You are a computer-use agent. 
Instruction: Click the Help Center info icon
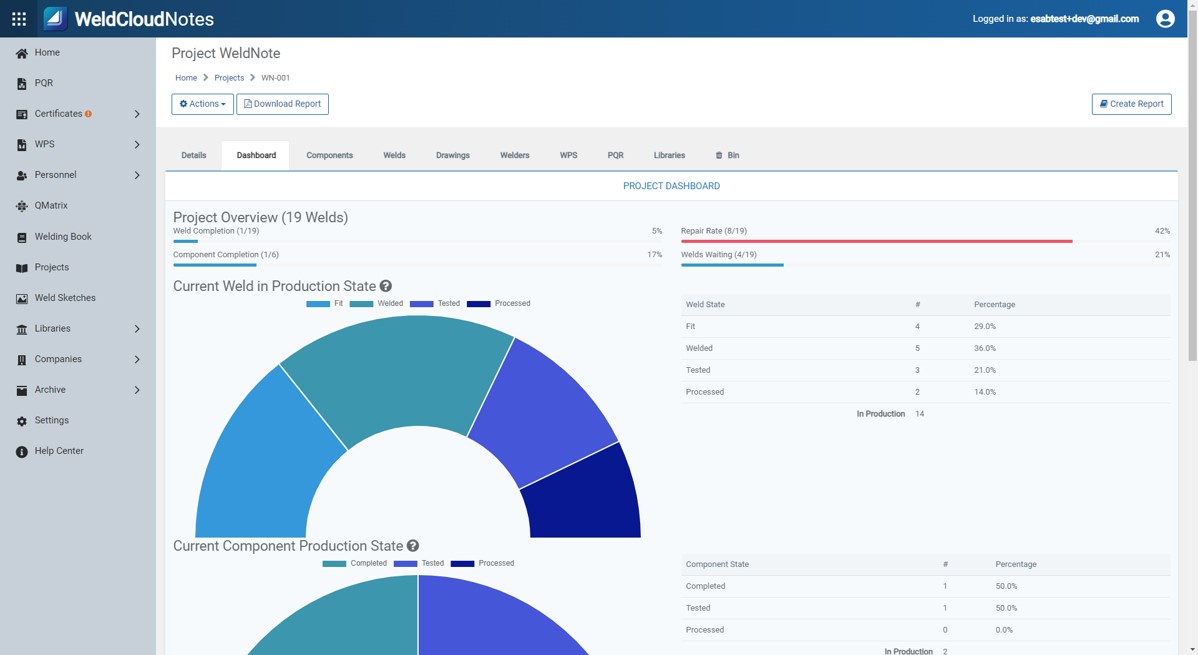[22, 452]
